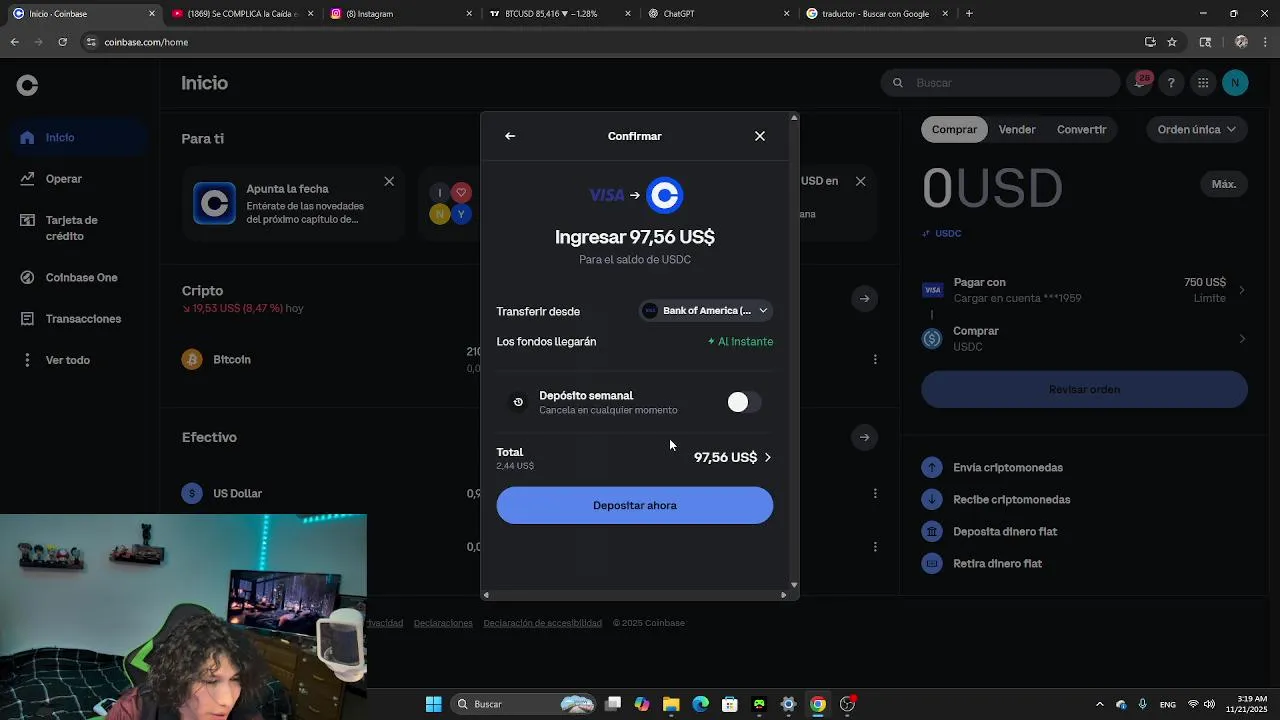The width and height of the screenshot is (1280, 720).
Task: Click the Declaraciones footer link
Action: (443, 623)
